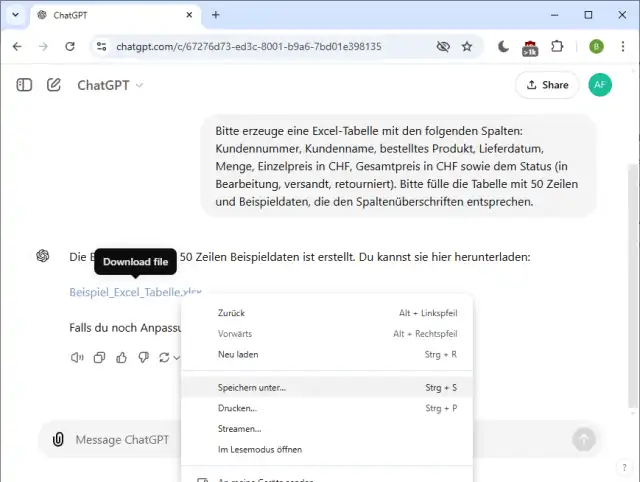Choose Drucken... in the context menu

327,408
